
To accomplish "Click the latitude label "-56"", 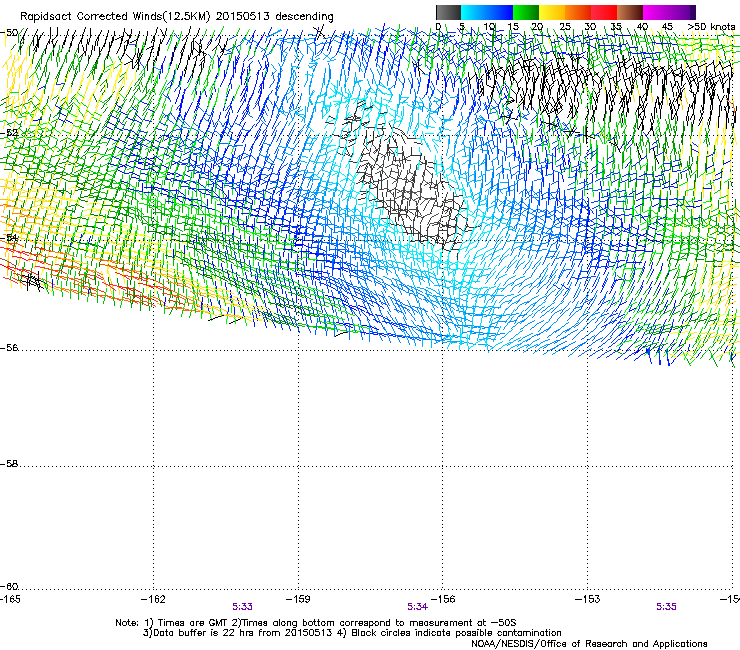I will click(9, 348).
